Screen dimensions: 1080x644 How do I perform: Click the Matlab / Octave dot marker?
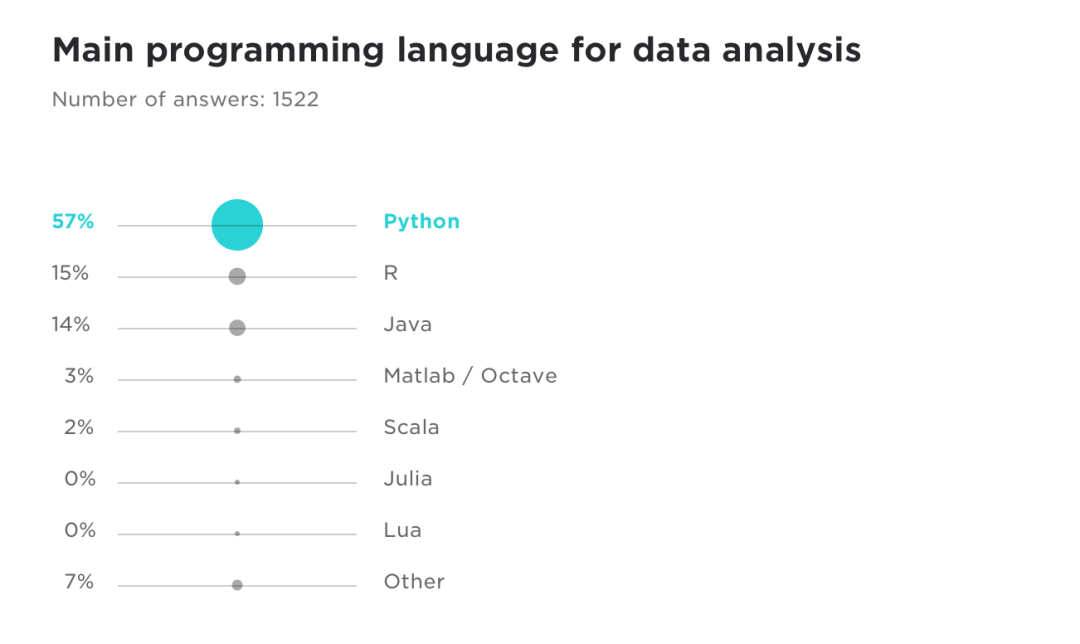click(237, 380)
